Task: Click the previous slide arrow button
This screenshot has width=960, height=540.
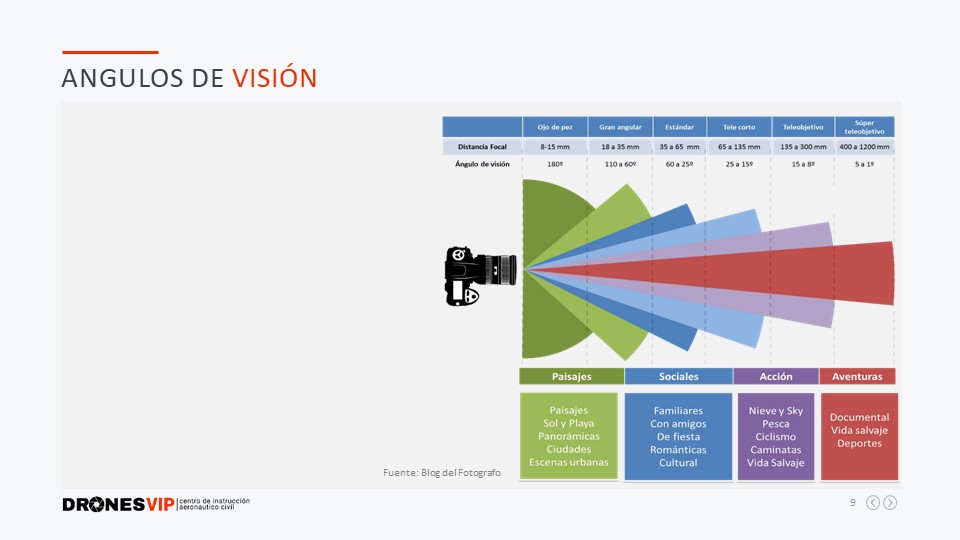Action: 873,503
